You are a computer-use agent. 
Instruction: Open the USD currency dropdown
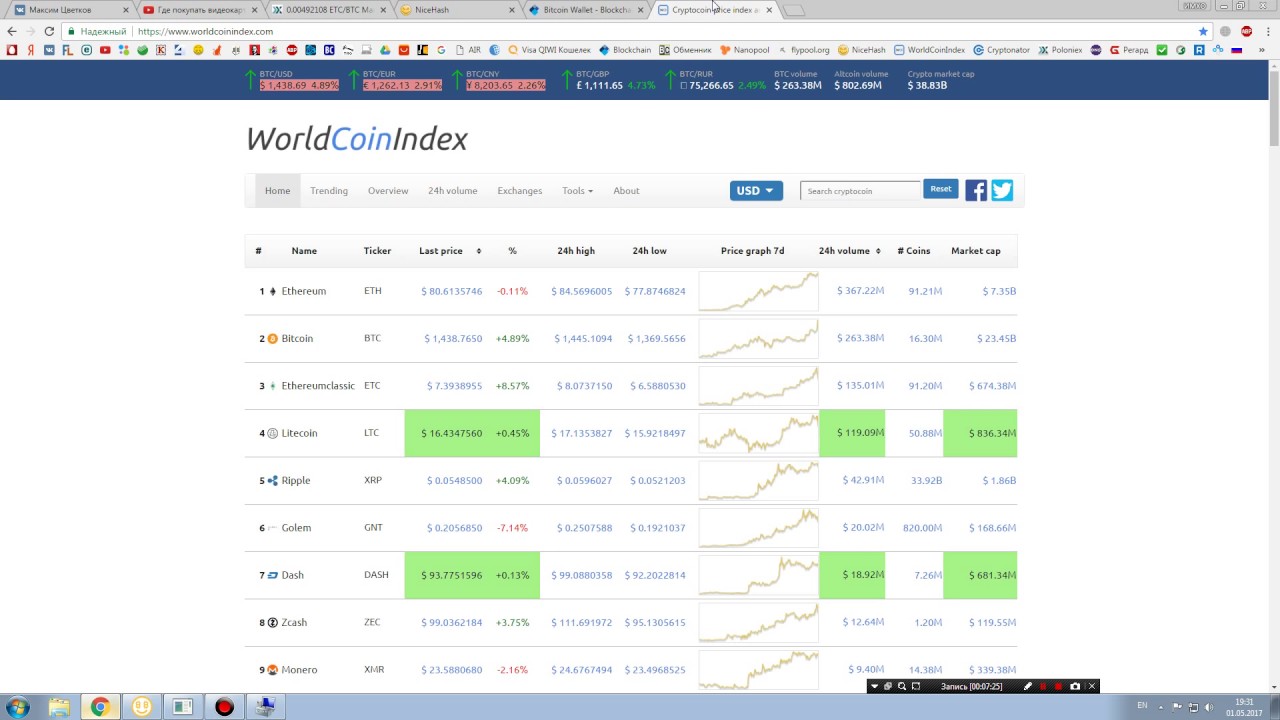click(x=756, y=191)
